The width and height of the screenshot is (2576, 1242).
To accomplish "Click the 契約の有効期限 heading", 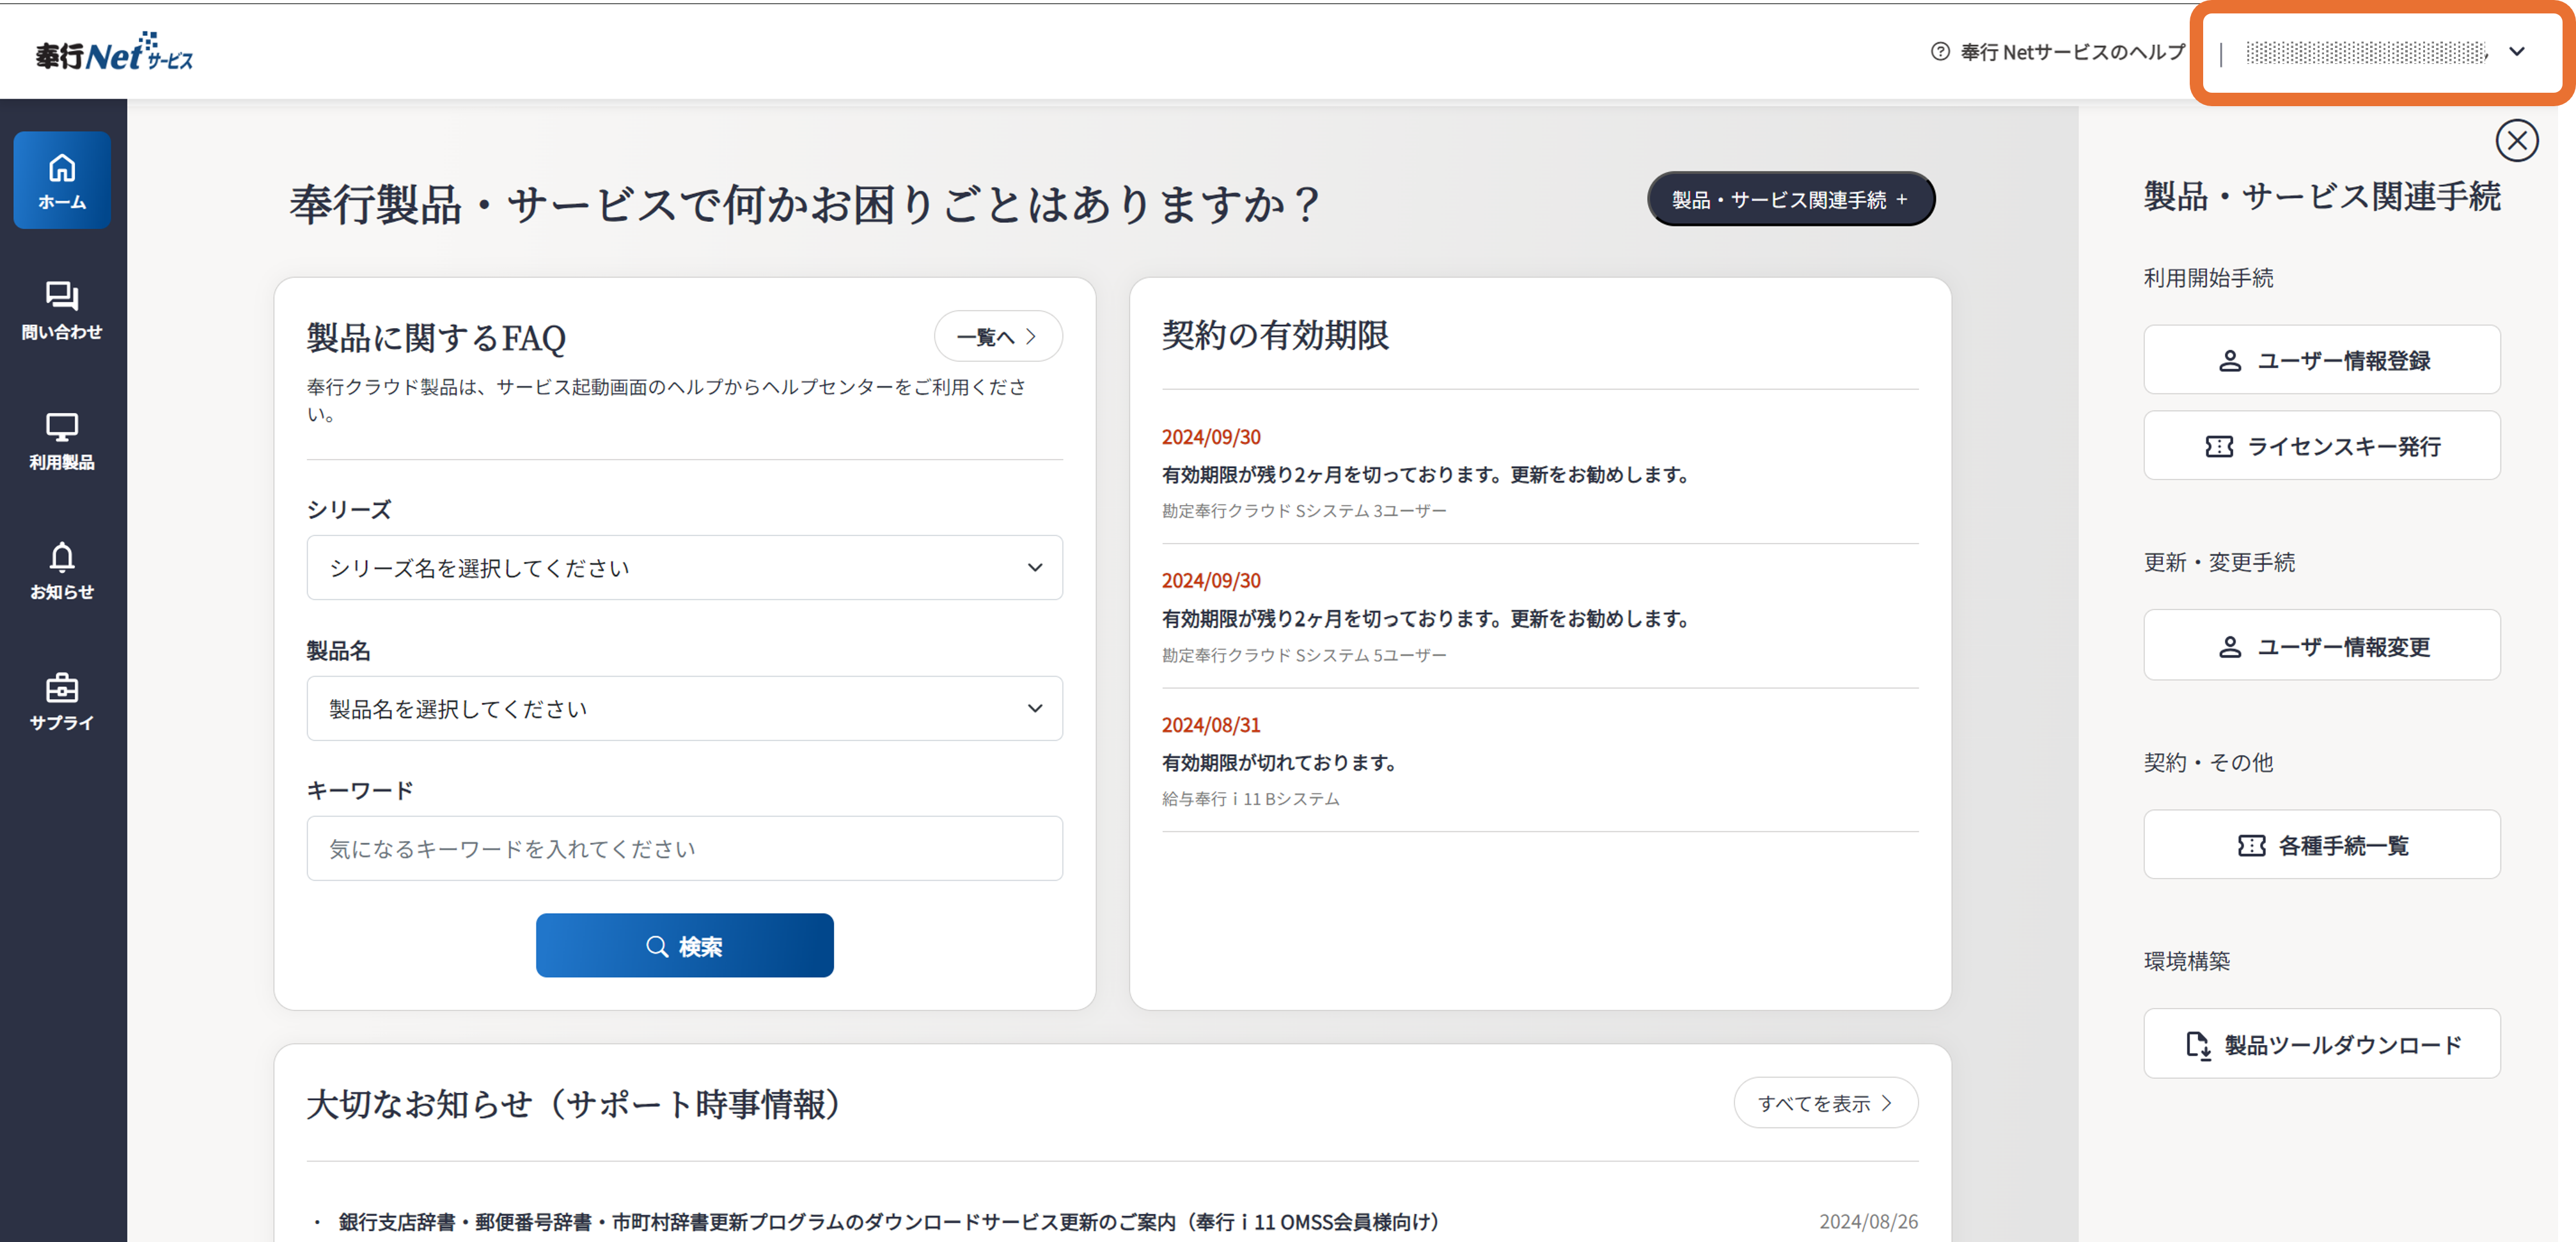I will point(1275,335).
